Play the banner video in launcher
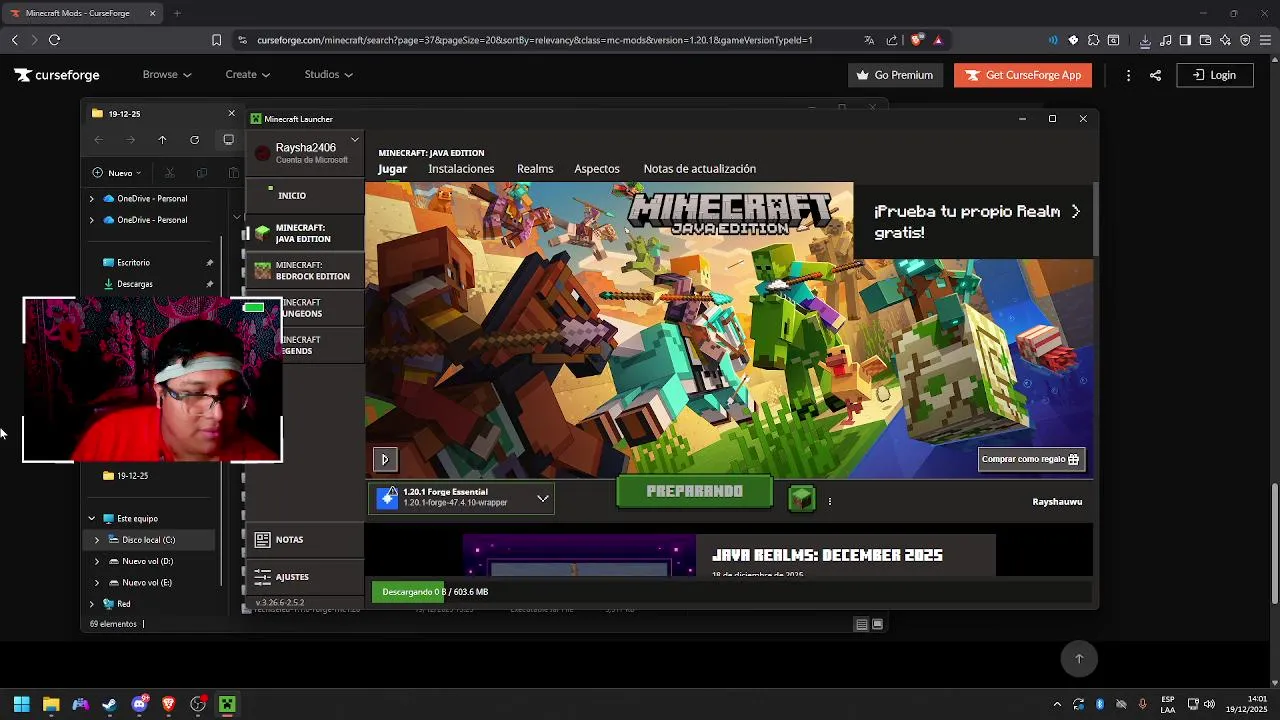1280x720 pixels. click(385, 460)
